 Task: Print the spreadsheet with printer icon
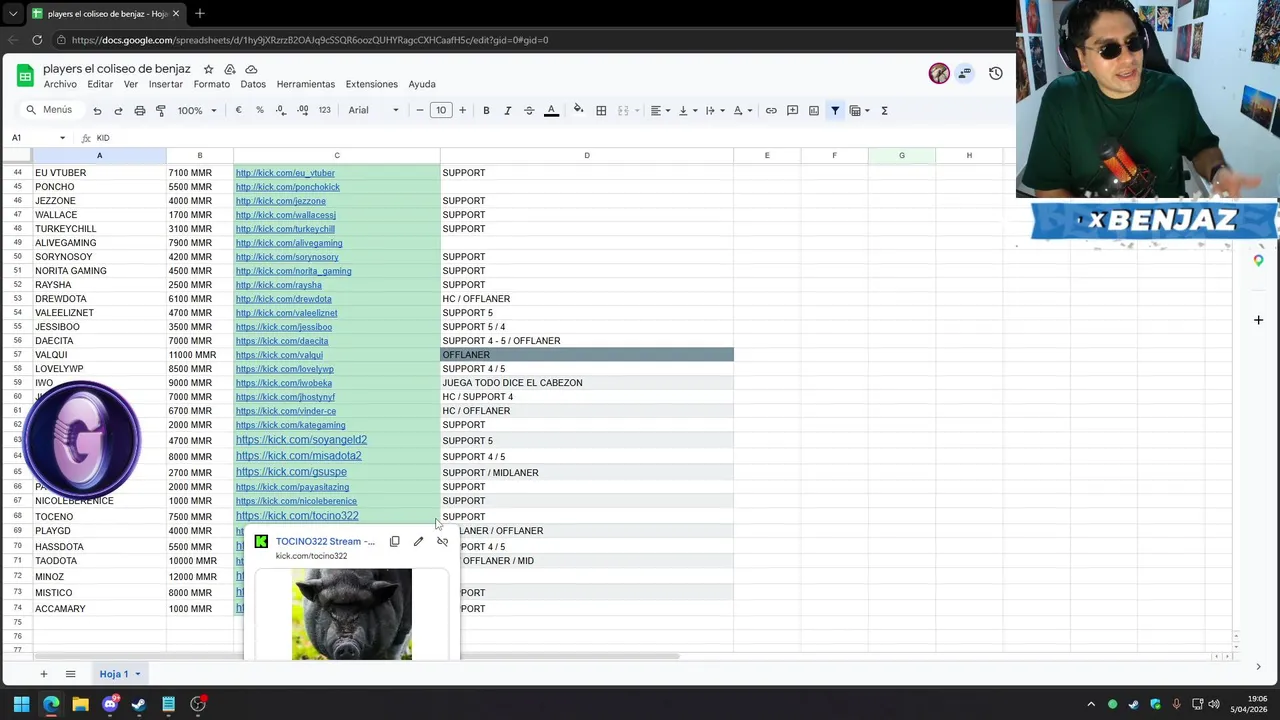coord(140,111)
